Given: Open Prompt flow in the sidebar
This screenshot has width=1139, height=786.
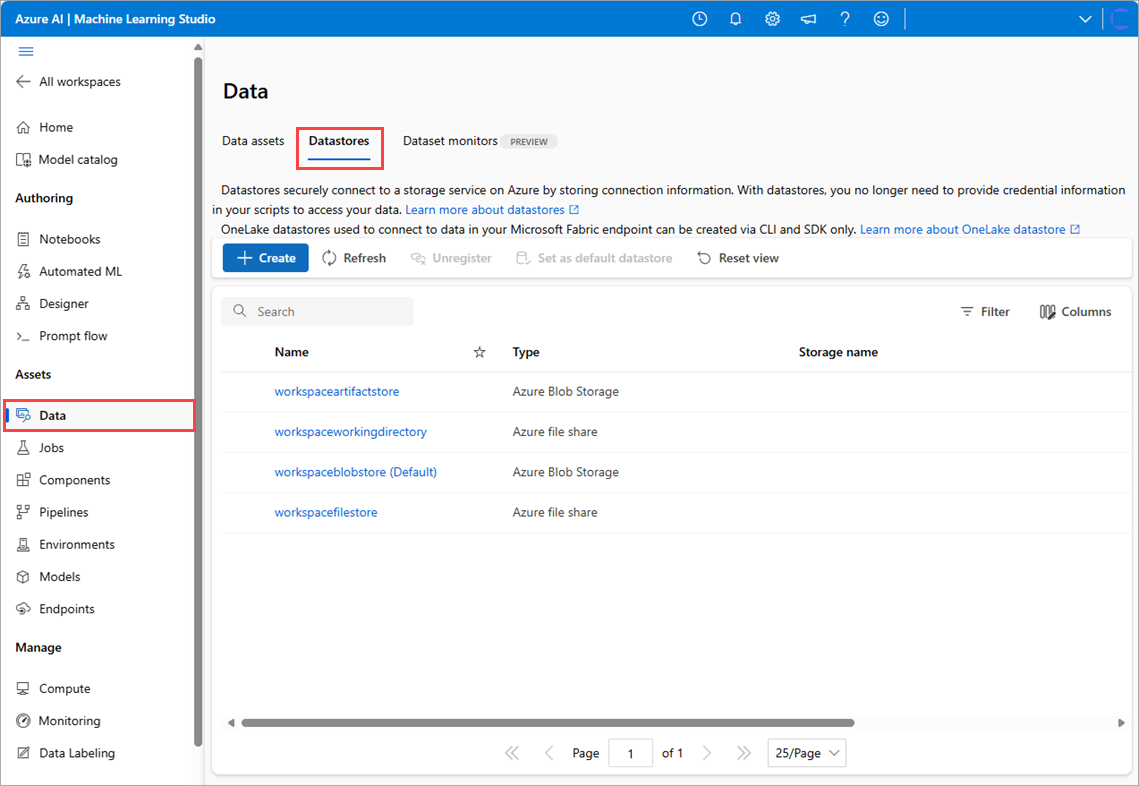Looking at the screenshot, I should point(62,336).
